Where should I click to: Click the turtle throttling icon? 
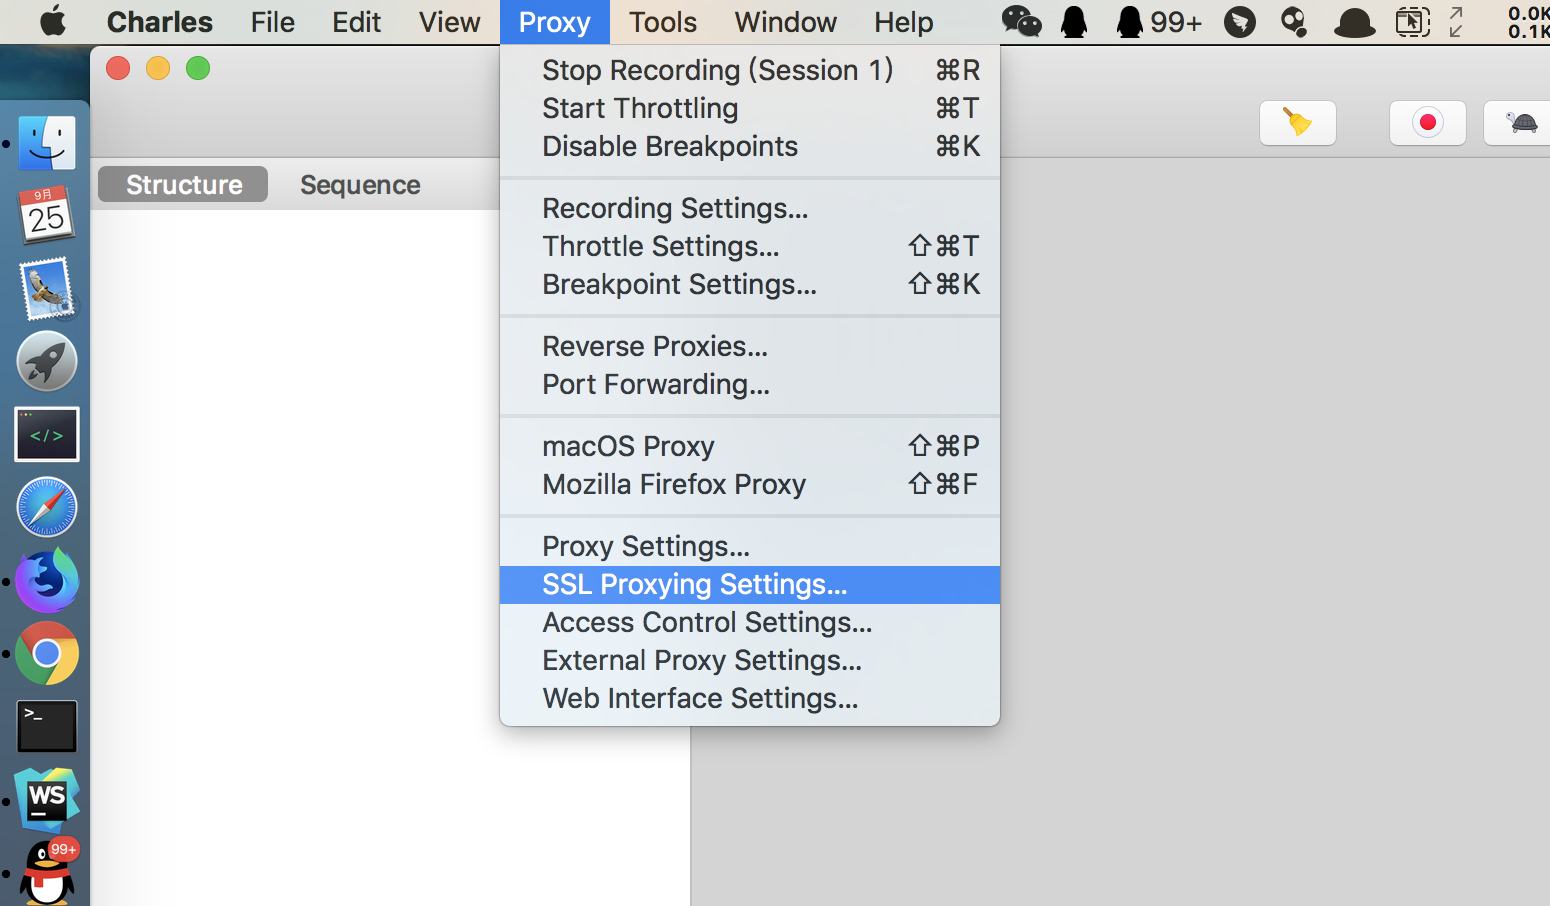[1520, 123]
